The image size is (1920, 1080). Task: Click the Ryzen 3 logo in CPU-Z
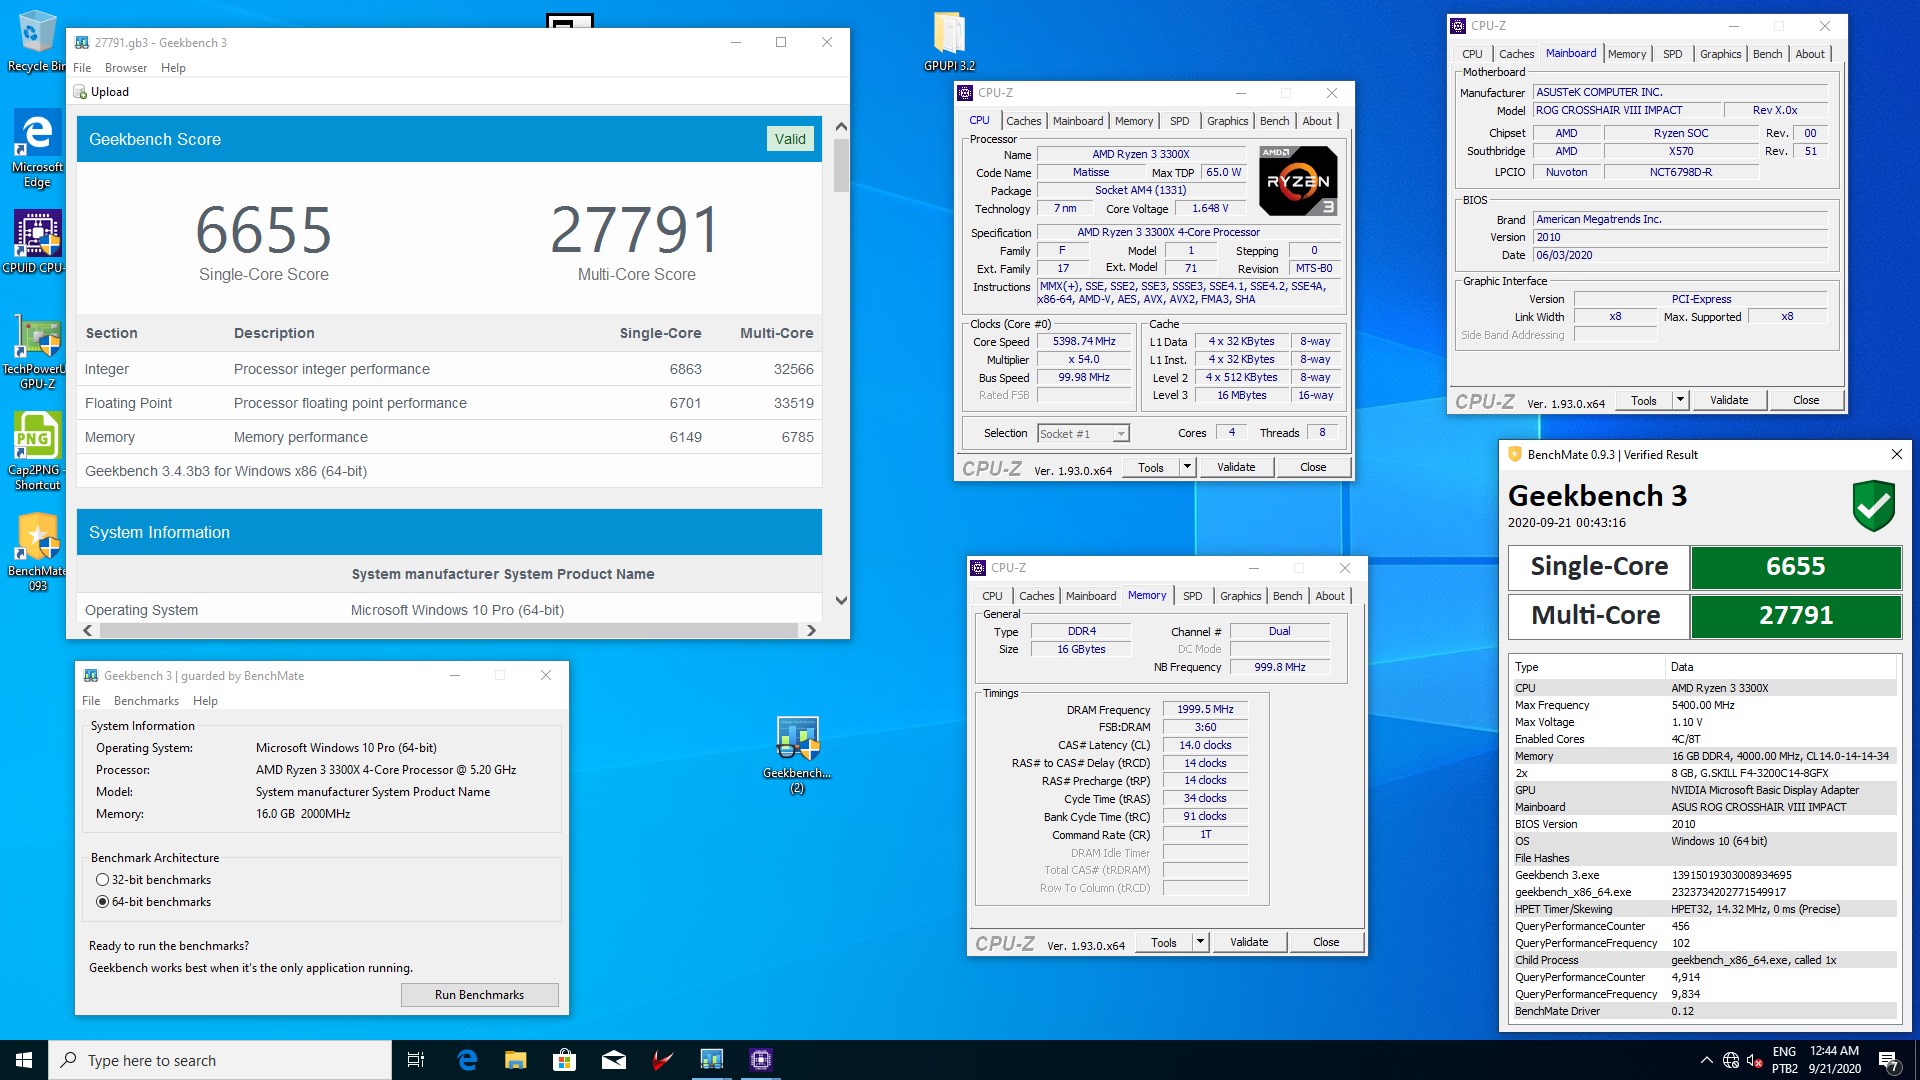pyautogui.click(x=1298, y=181)
